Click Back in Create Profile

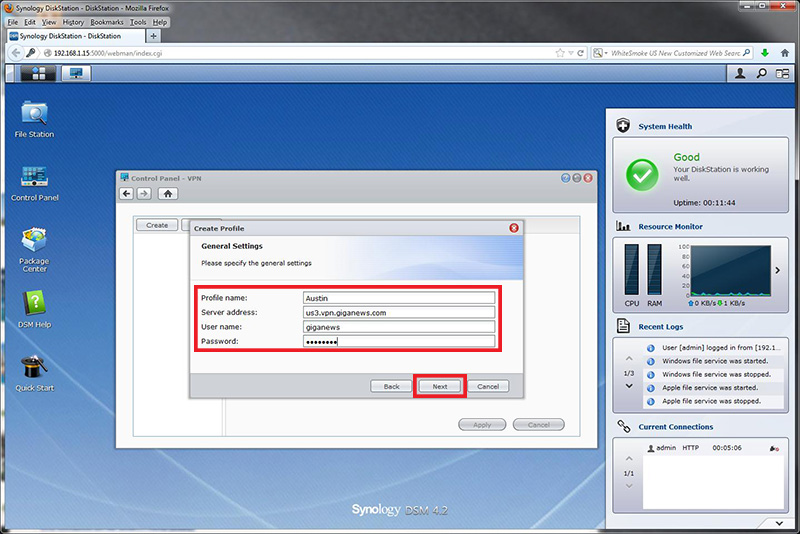(391, 387)
